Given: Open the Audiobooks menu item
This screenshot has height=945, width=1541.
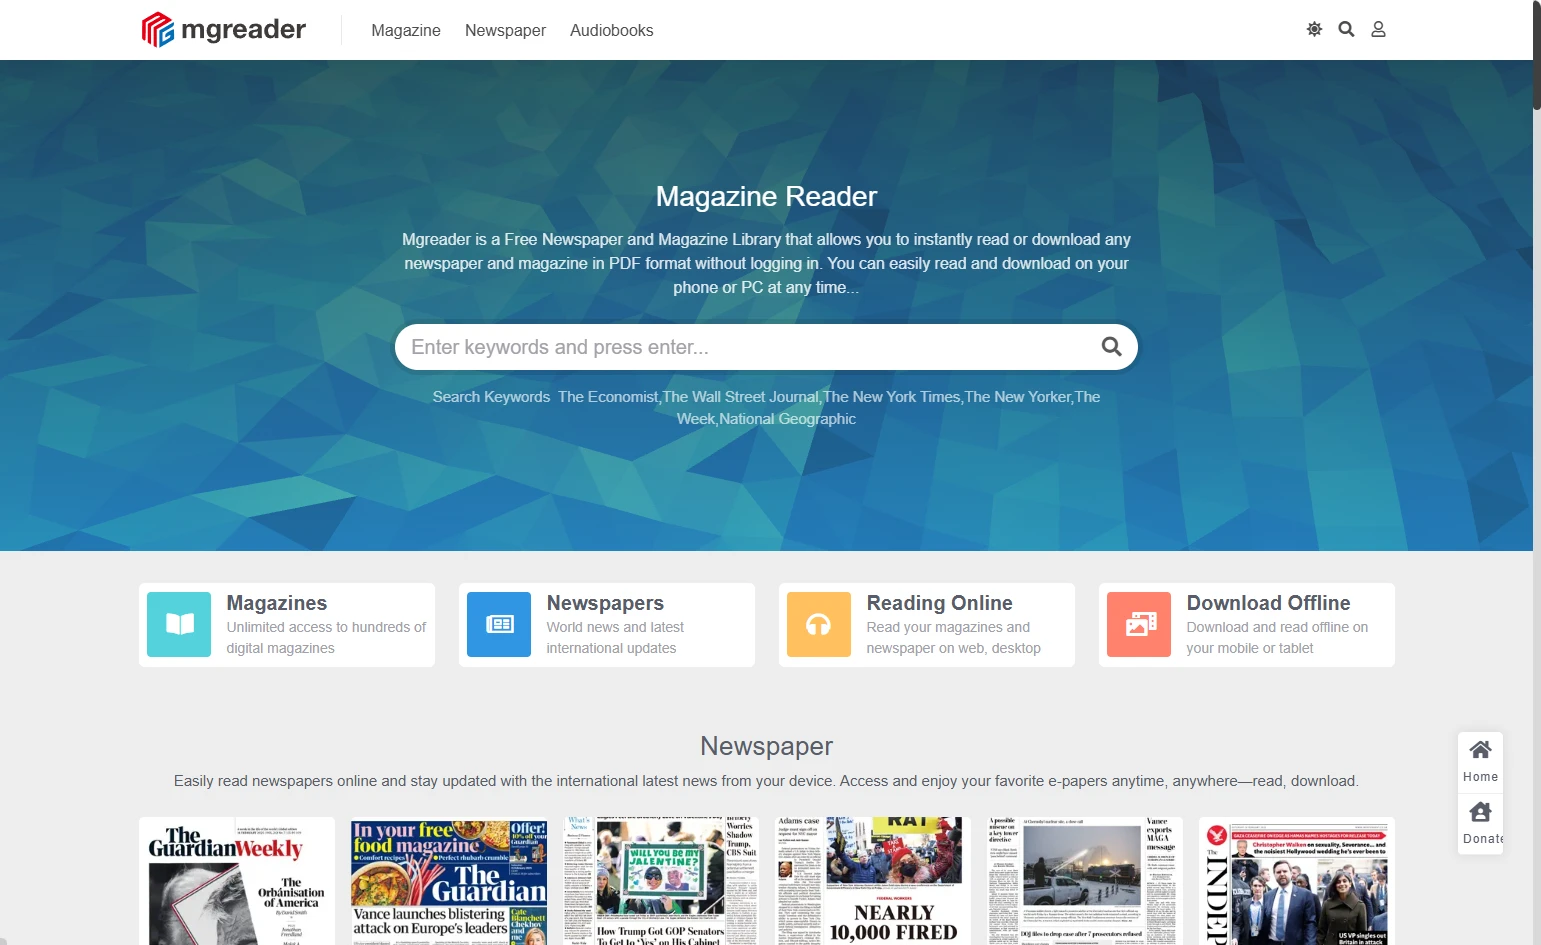Looking at the screenshot, I should 611,31.
